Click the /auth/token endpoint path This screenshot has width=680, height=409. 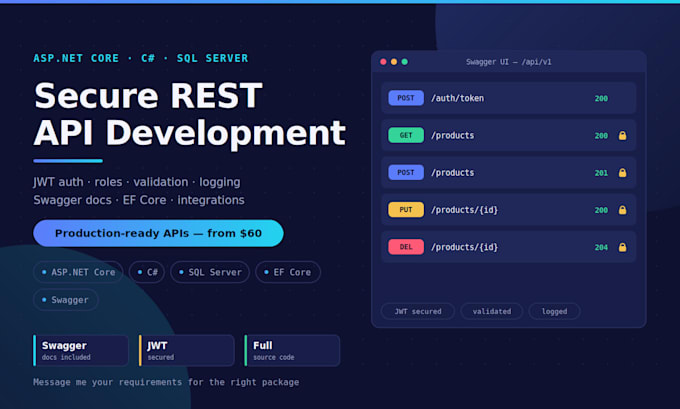458,98
